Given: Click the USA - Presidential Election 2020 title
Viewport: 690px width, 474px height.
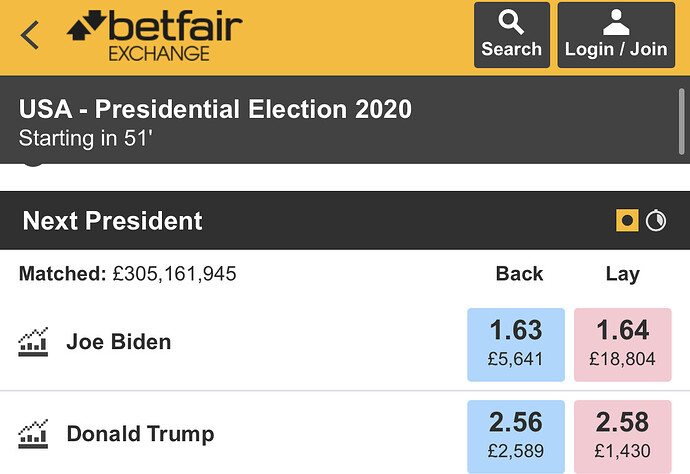Looking at the screenshot, I should pos(215,109).
